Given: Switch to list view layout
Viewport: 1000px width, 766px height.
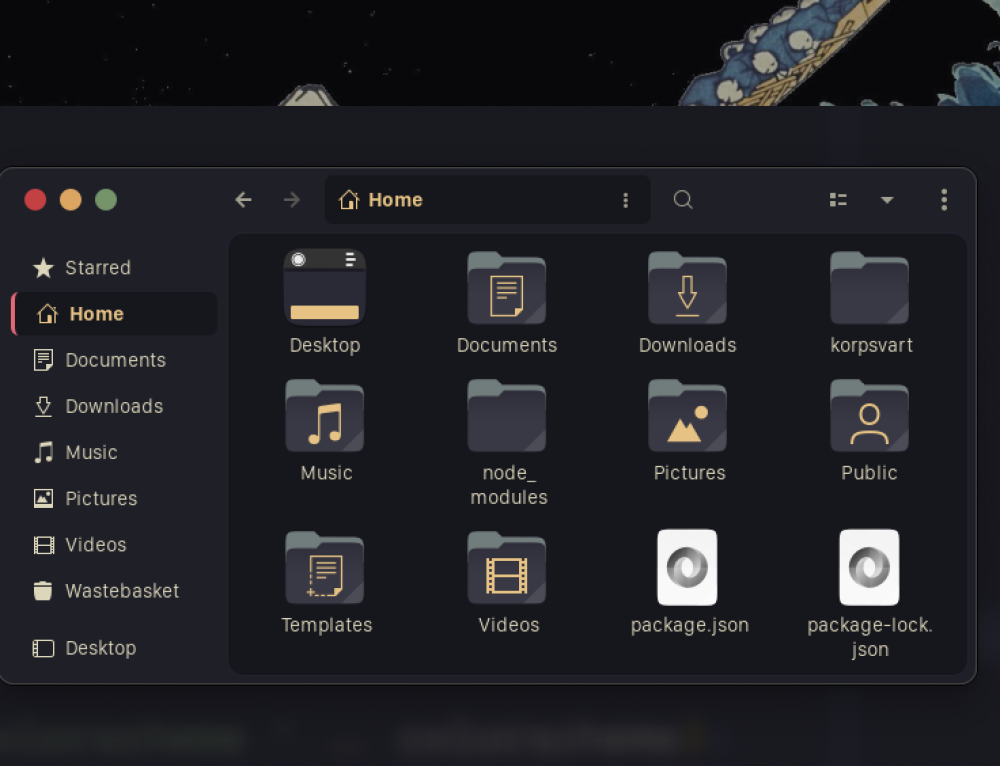Looking at the screenshot, I should click(x=837, y=200).
